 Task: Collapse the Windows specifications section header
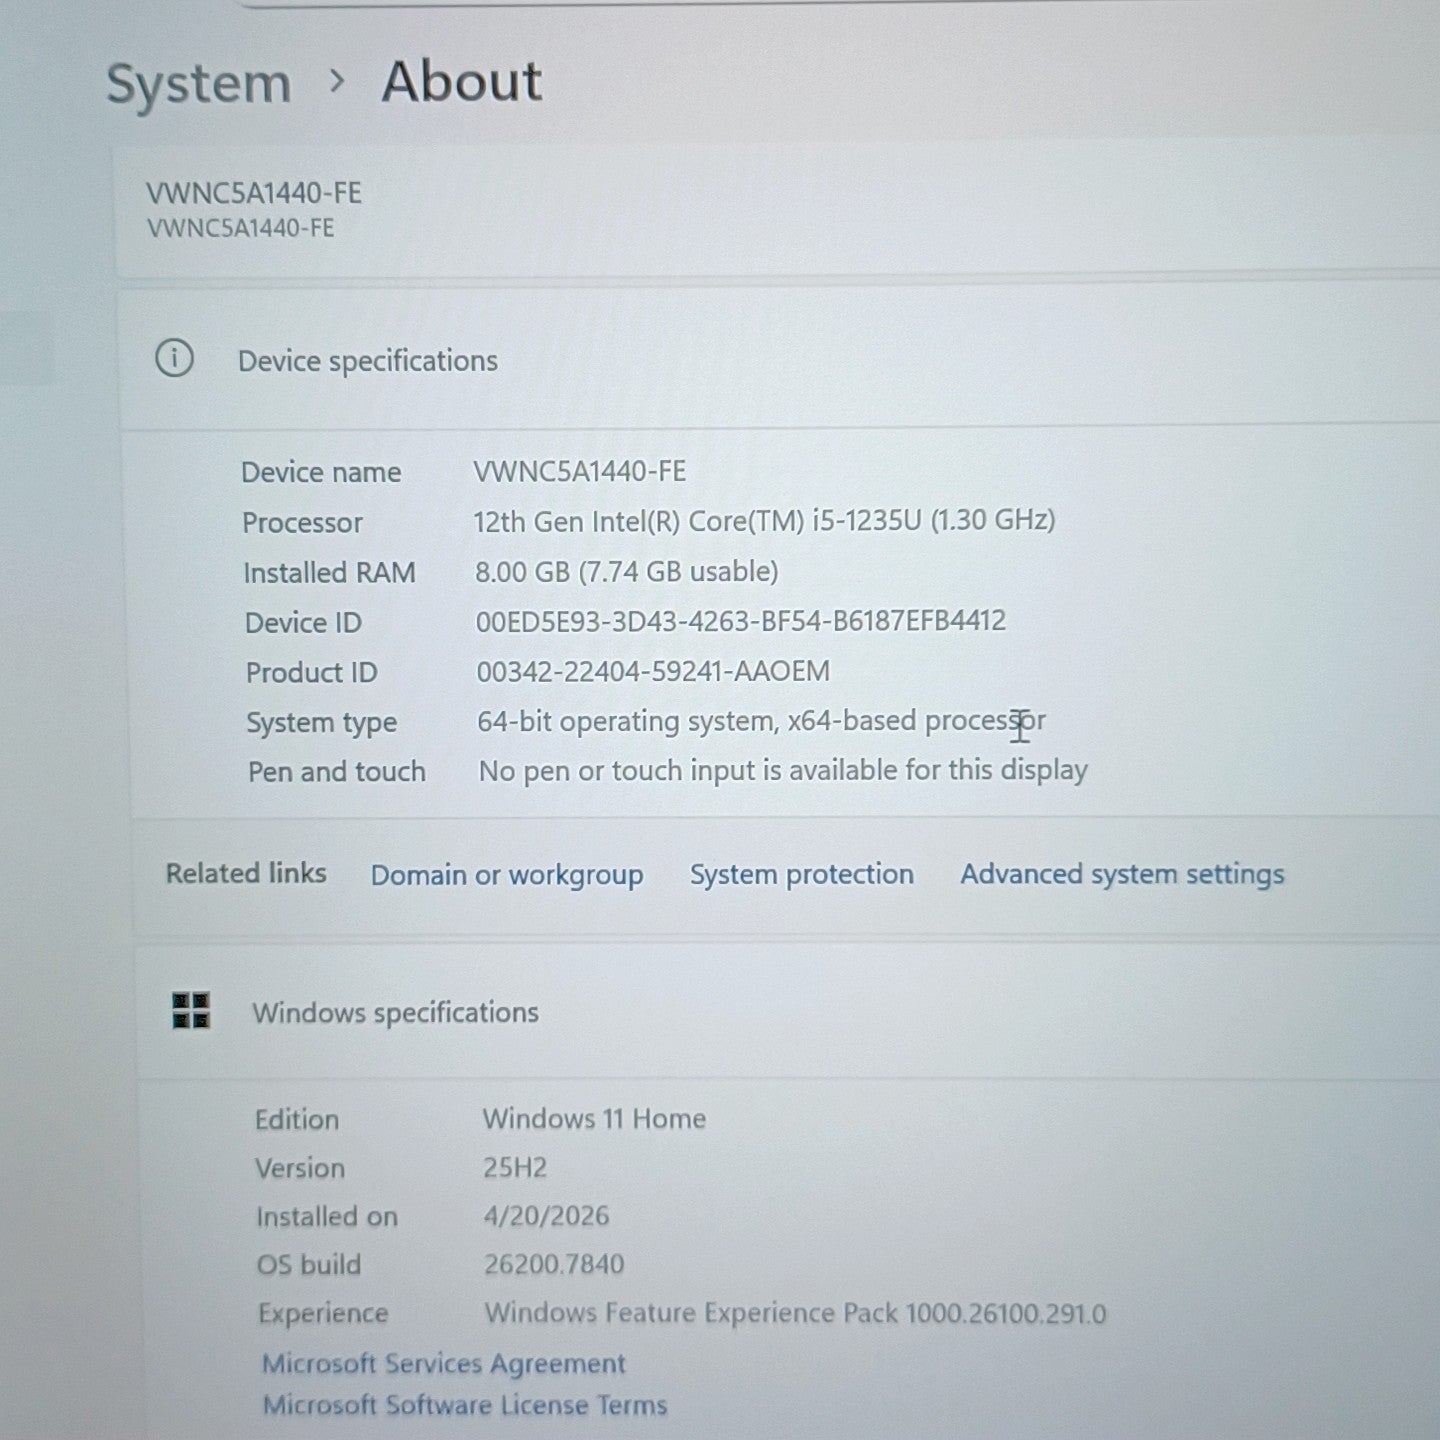click(788, 1011)
